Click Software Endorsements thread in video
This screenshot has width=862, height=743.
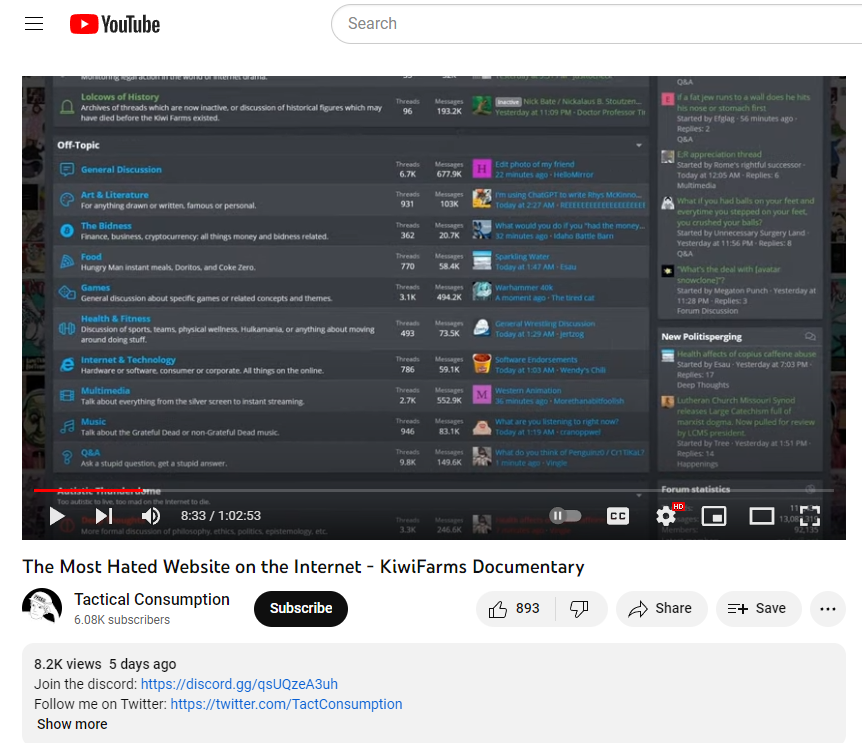coord(536,359)
